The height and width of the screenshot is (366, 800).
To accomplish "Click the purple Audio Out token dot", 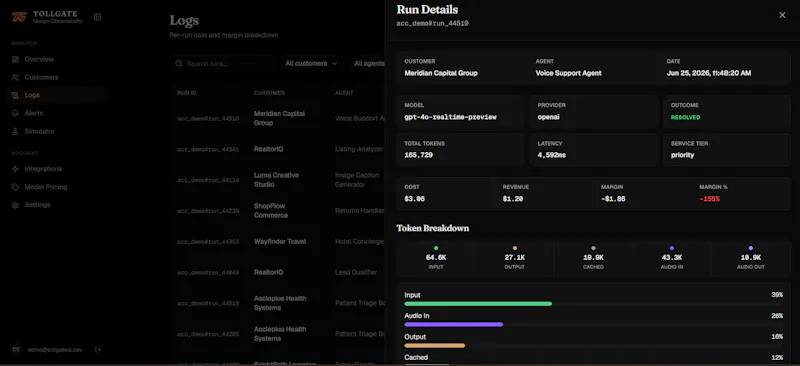I will [x=751, y=248].
